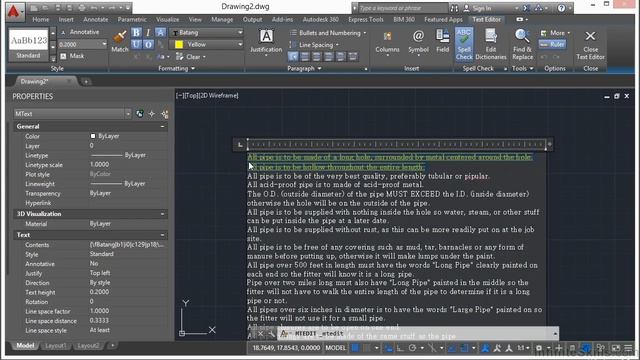This screenshot has width=640, height=360.
Task: Open the Symbol insert menu
Action: [x=418, y=42]
